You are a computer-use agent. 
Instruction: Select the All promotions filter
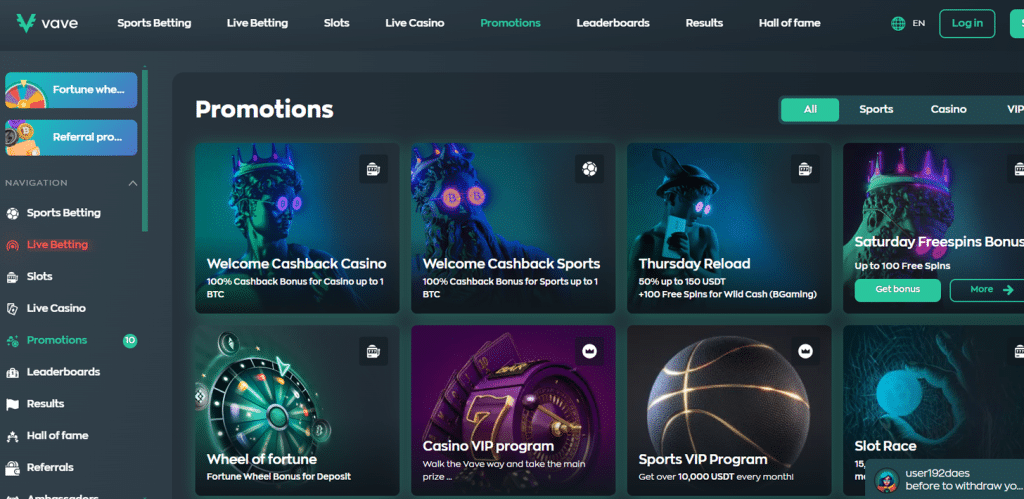click(810, 110)
